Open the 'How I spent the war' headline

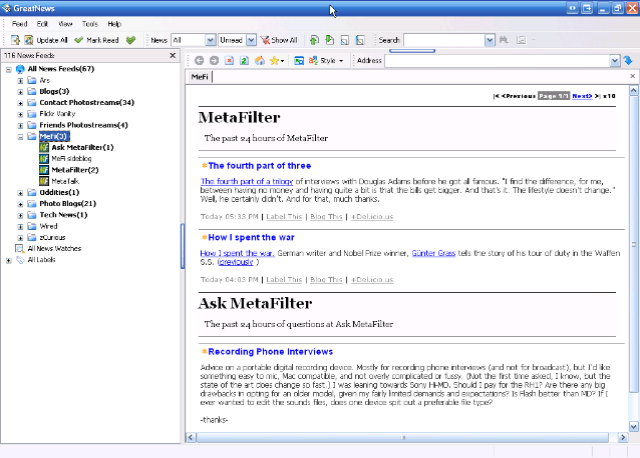[x=251, y=237]
